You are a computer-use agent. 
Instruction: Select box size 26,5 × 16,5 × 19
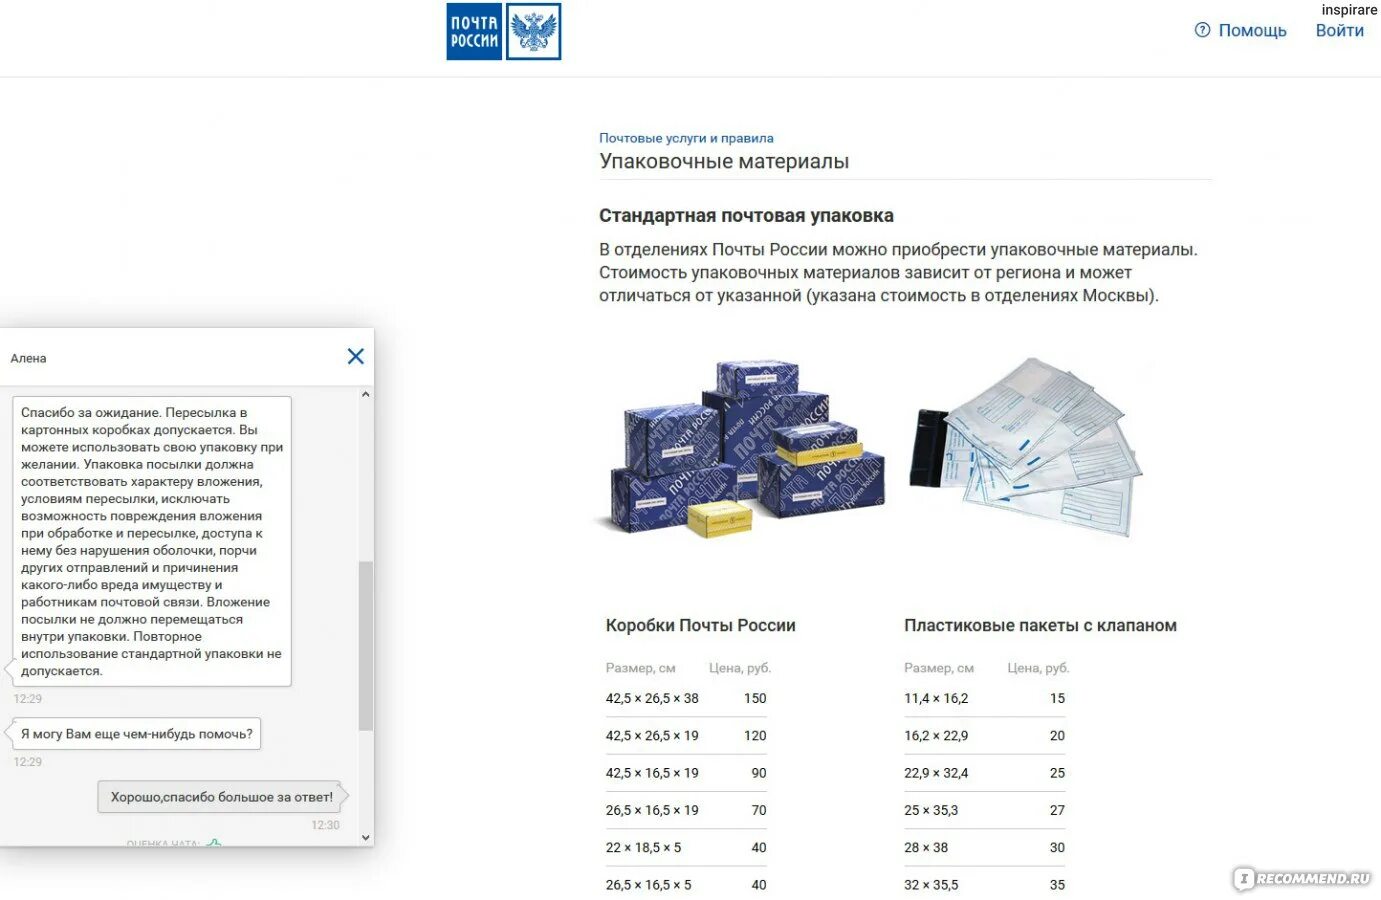pyautogui.click(x=652, y=811)
